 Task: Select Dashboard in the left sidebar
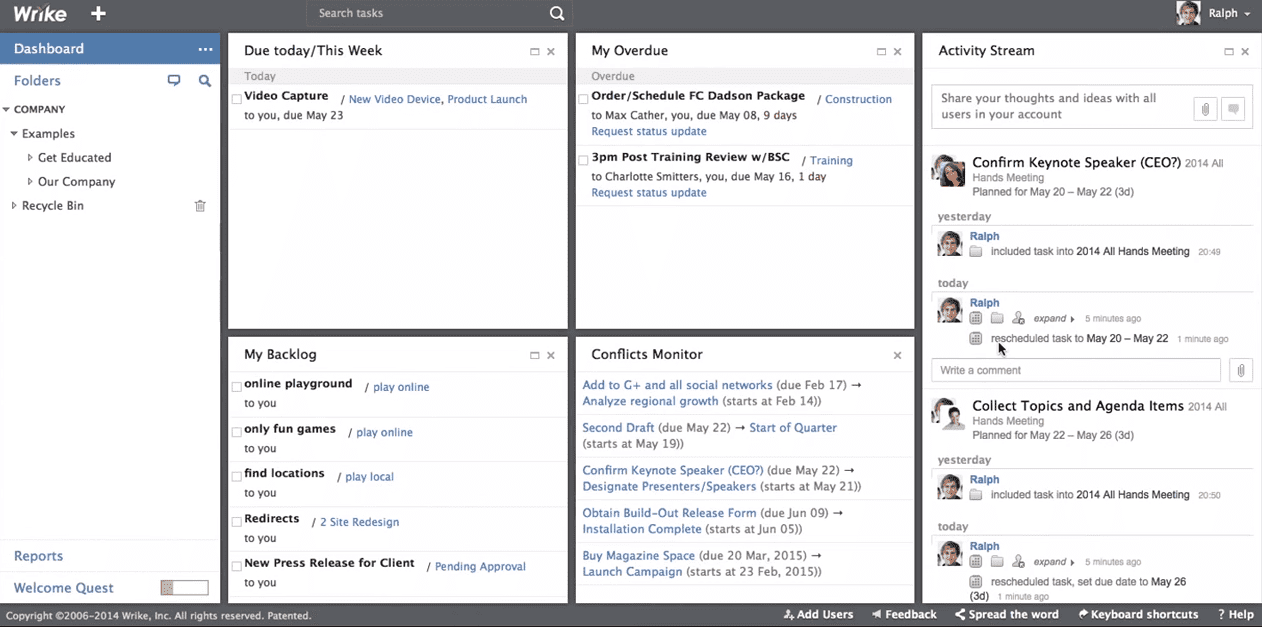[x=49, y=49]
